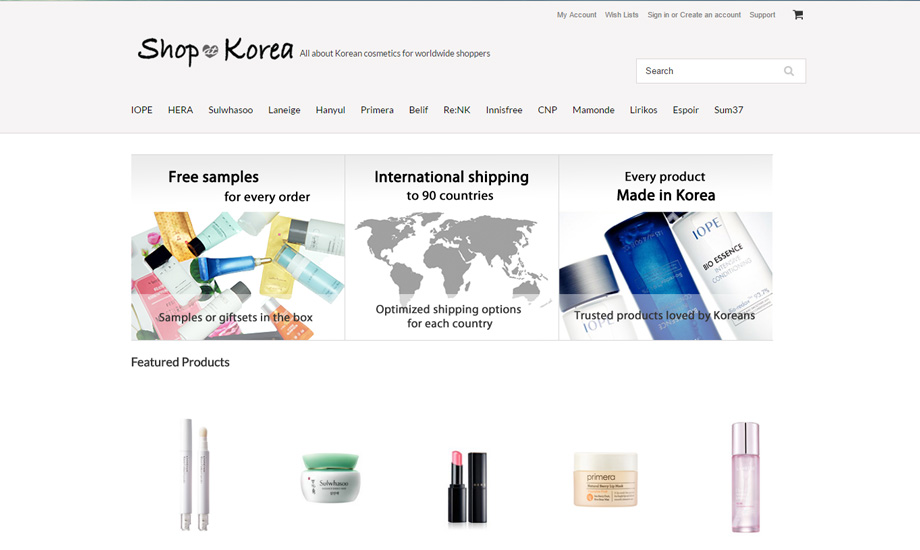Open Laneige brand page
The image size is (920, 550).
click(x=284, y=110)
